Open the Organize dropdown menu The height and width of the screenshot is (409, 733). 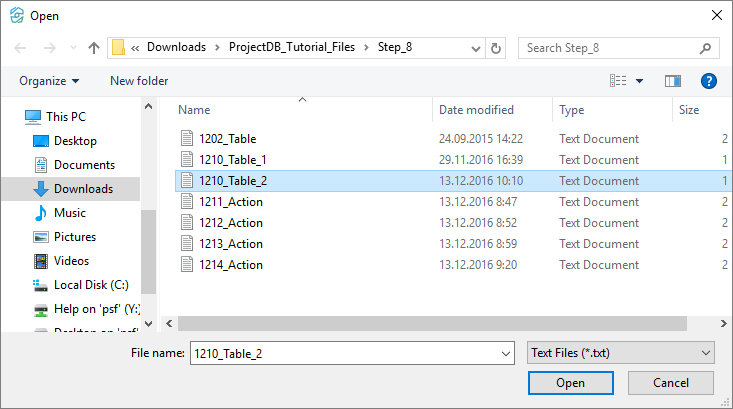click(49, 81)
